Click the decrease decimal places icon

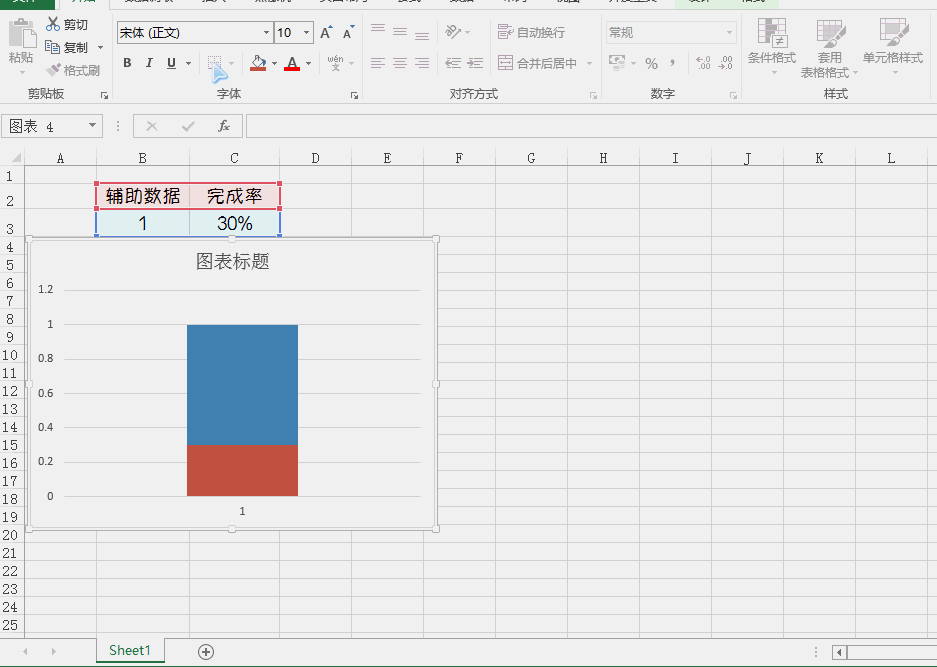tap(725, 63)
